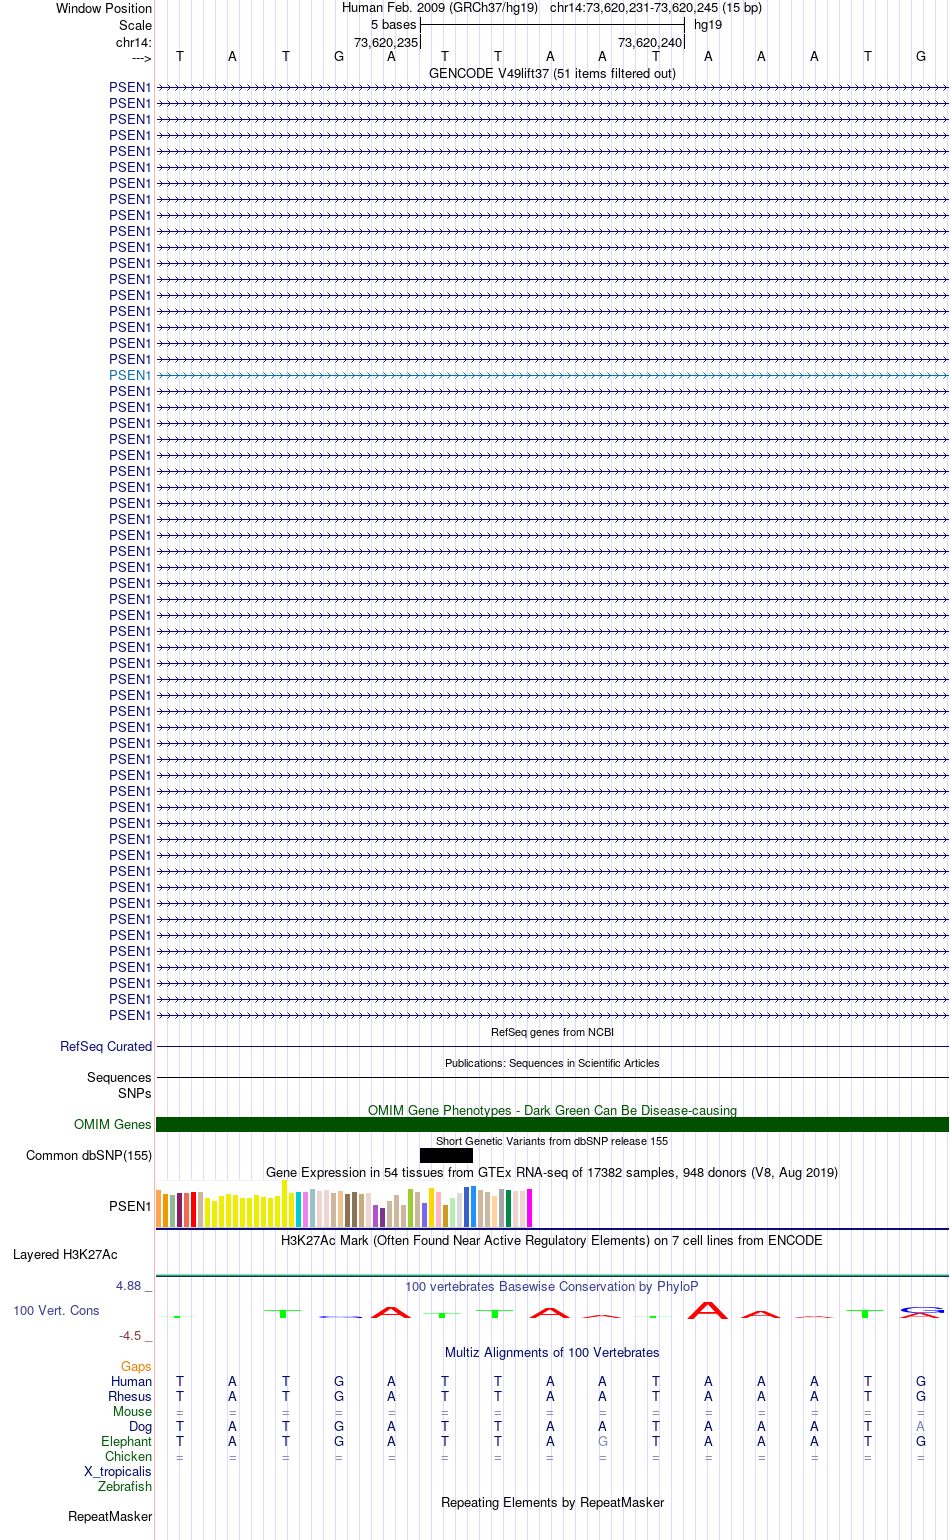The height and width of the screenshot is (1540, 950).
Task: Click the GTEx Gene Expression track title
Action: (552, 1172)
